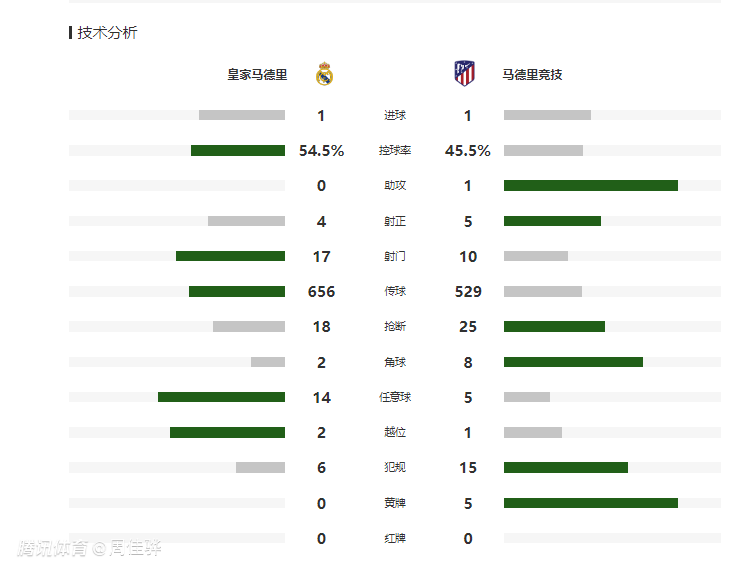739x572 pixels.
Task: Click Atlético's green corner kicks bar
Action: tap(573, 362)
